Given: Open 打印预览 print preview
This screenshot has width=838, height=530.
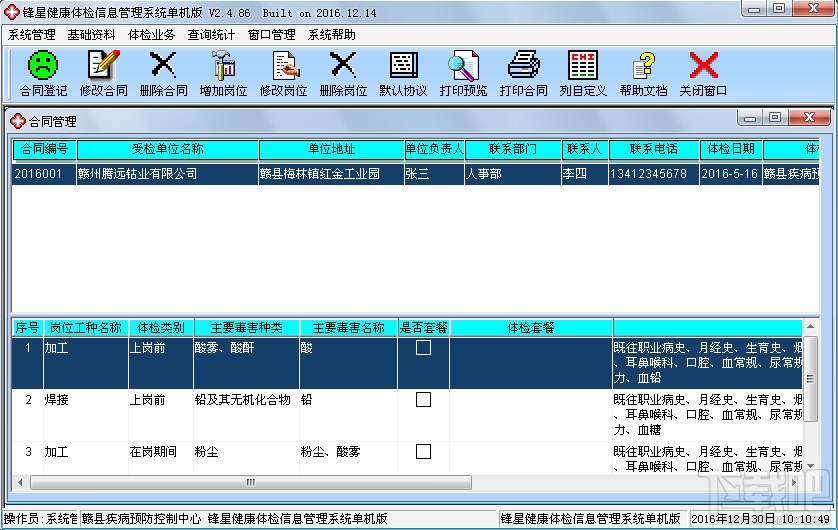Looking at the screenshot, I should (x=463, y=74).
